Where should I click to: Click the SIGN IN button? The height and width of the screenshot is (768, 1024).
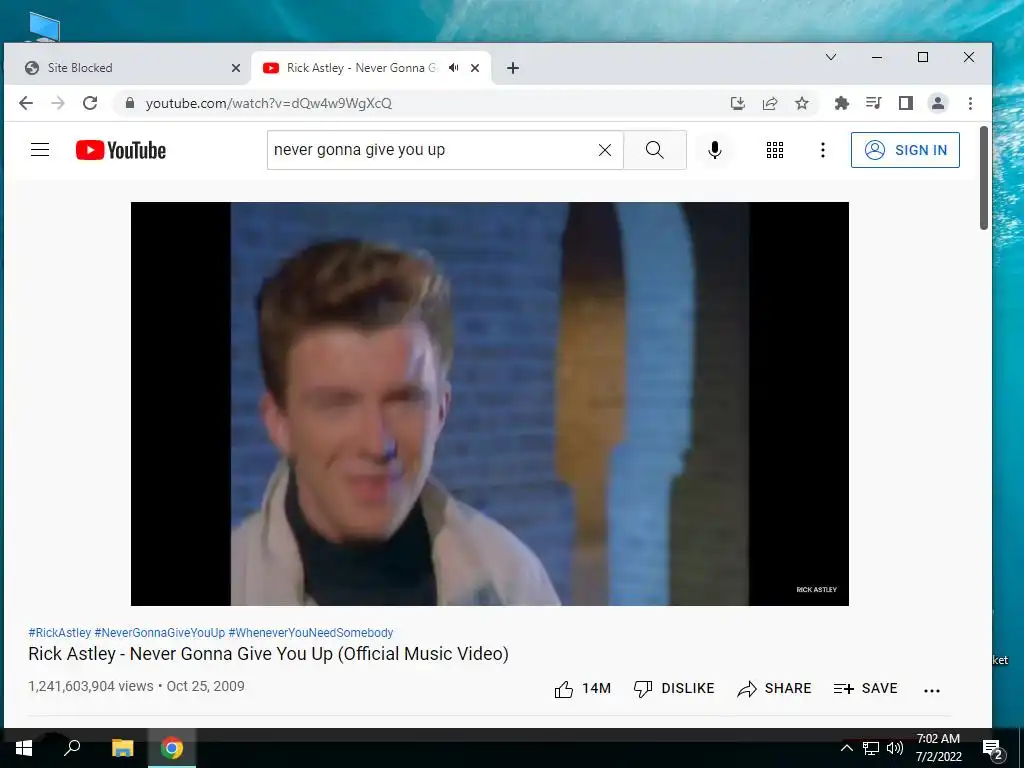pos(905,150)
